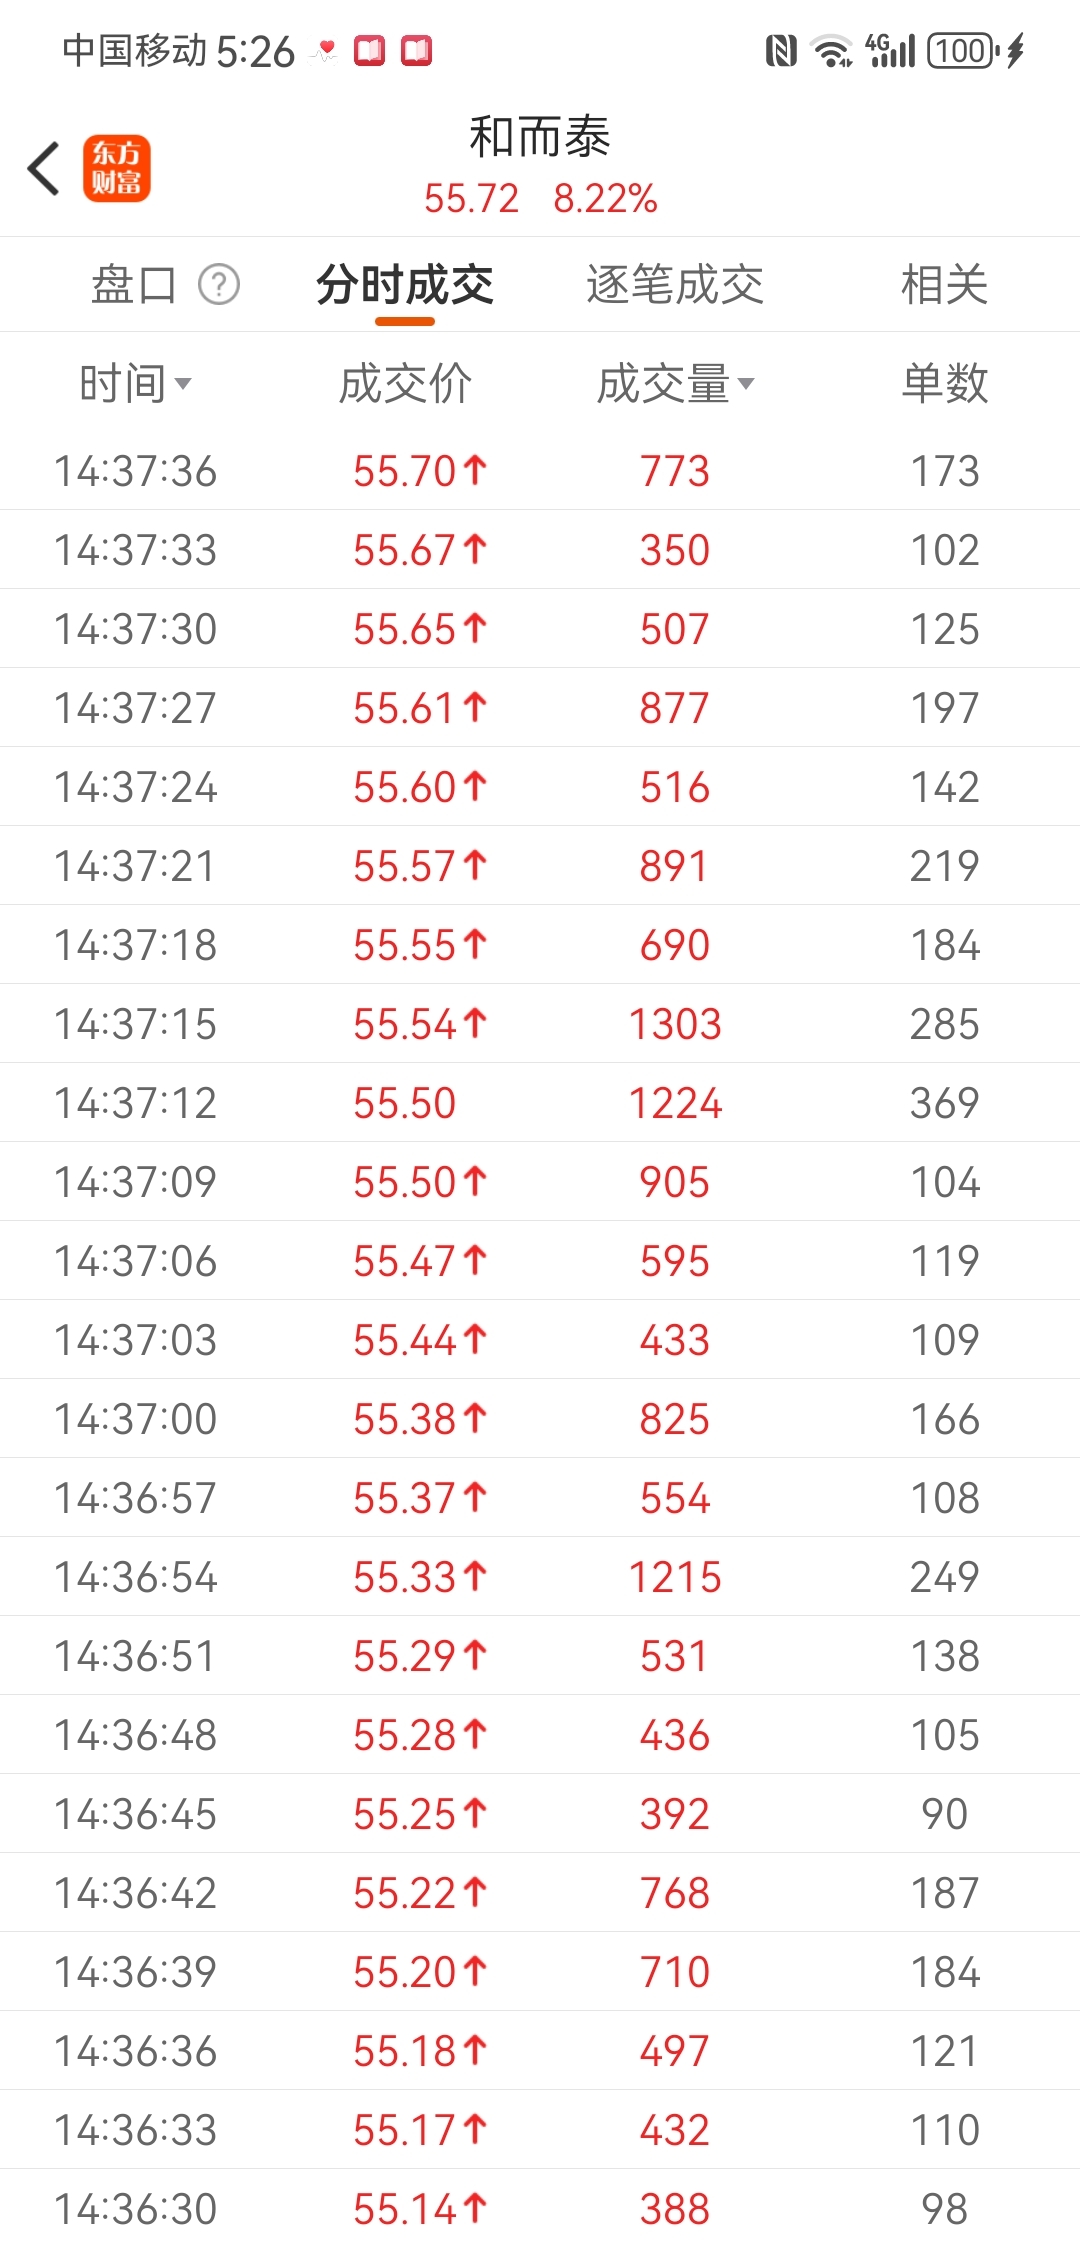Sort by the 成交量 column dropdown
This screenshot has height=2244, width=1080.
point(675,383)
